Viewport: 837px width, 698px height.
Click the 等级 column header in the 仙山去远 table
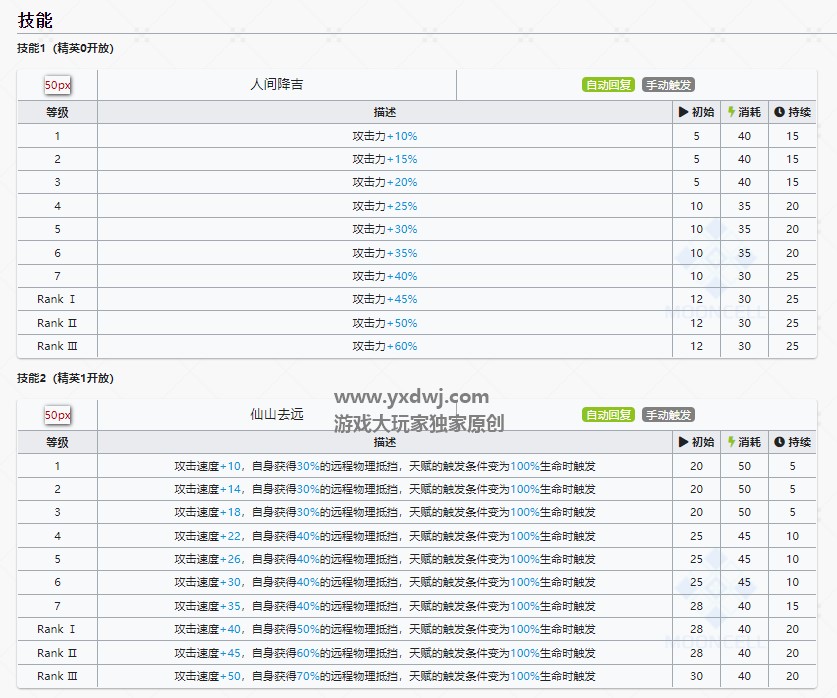tap(57, 442)
